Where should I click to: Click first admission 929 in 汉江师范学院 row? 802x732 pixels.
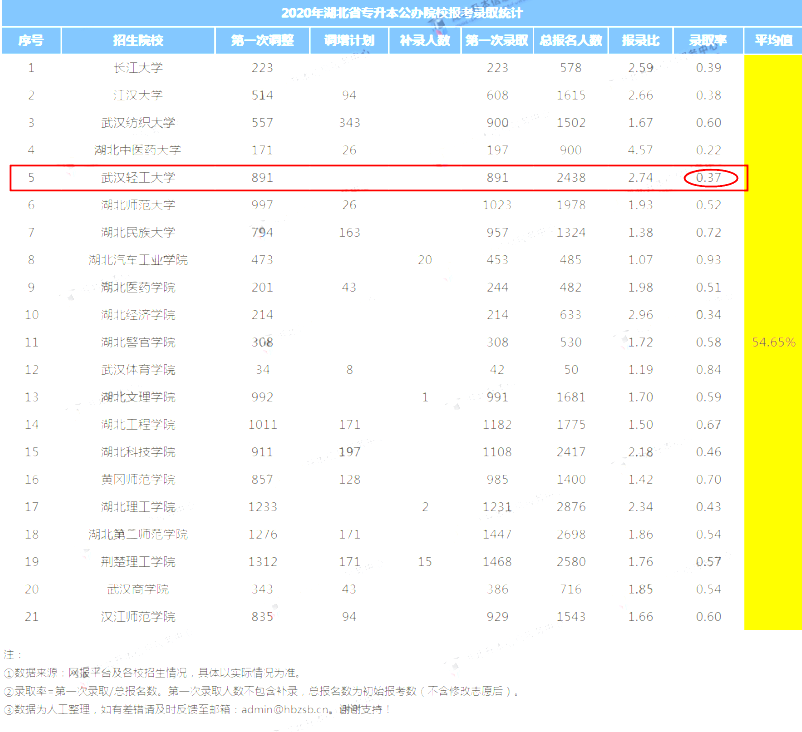(497, 616)
